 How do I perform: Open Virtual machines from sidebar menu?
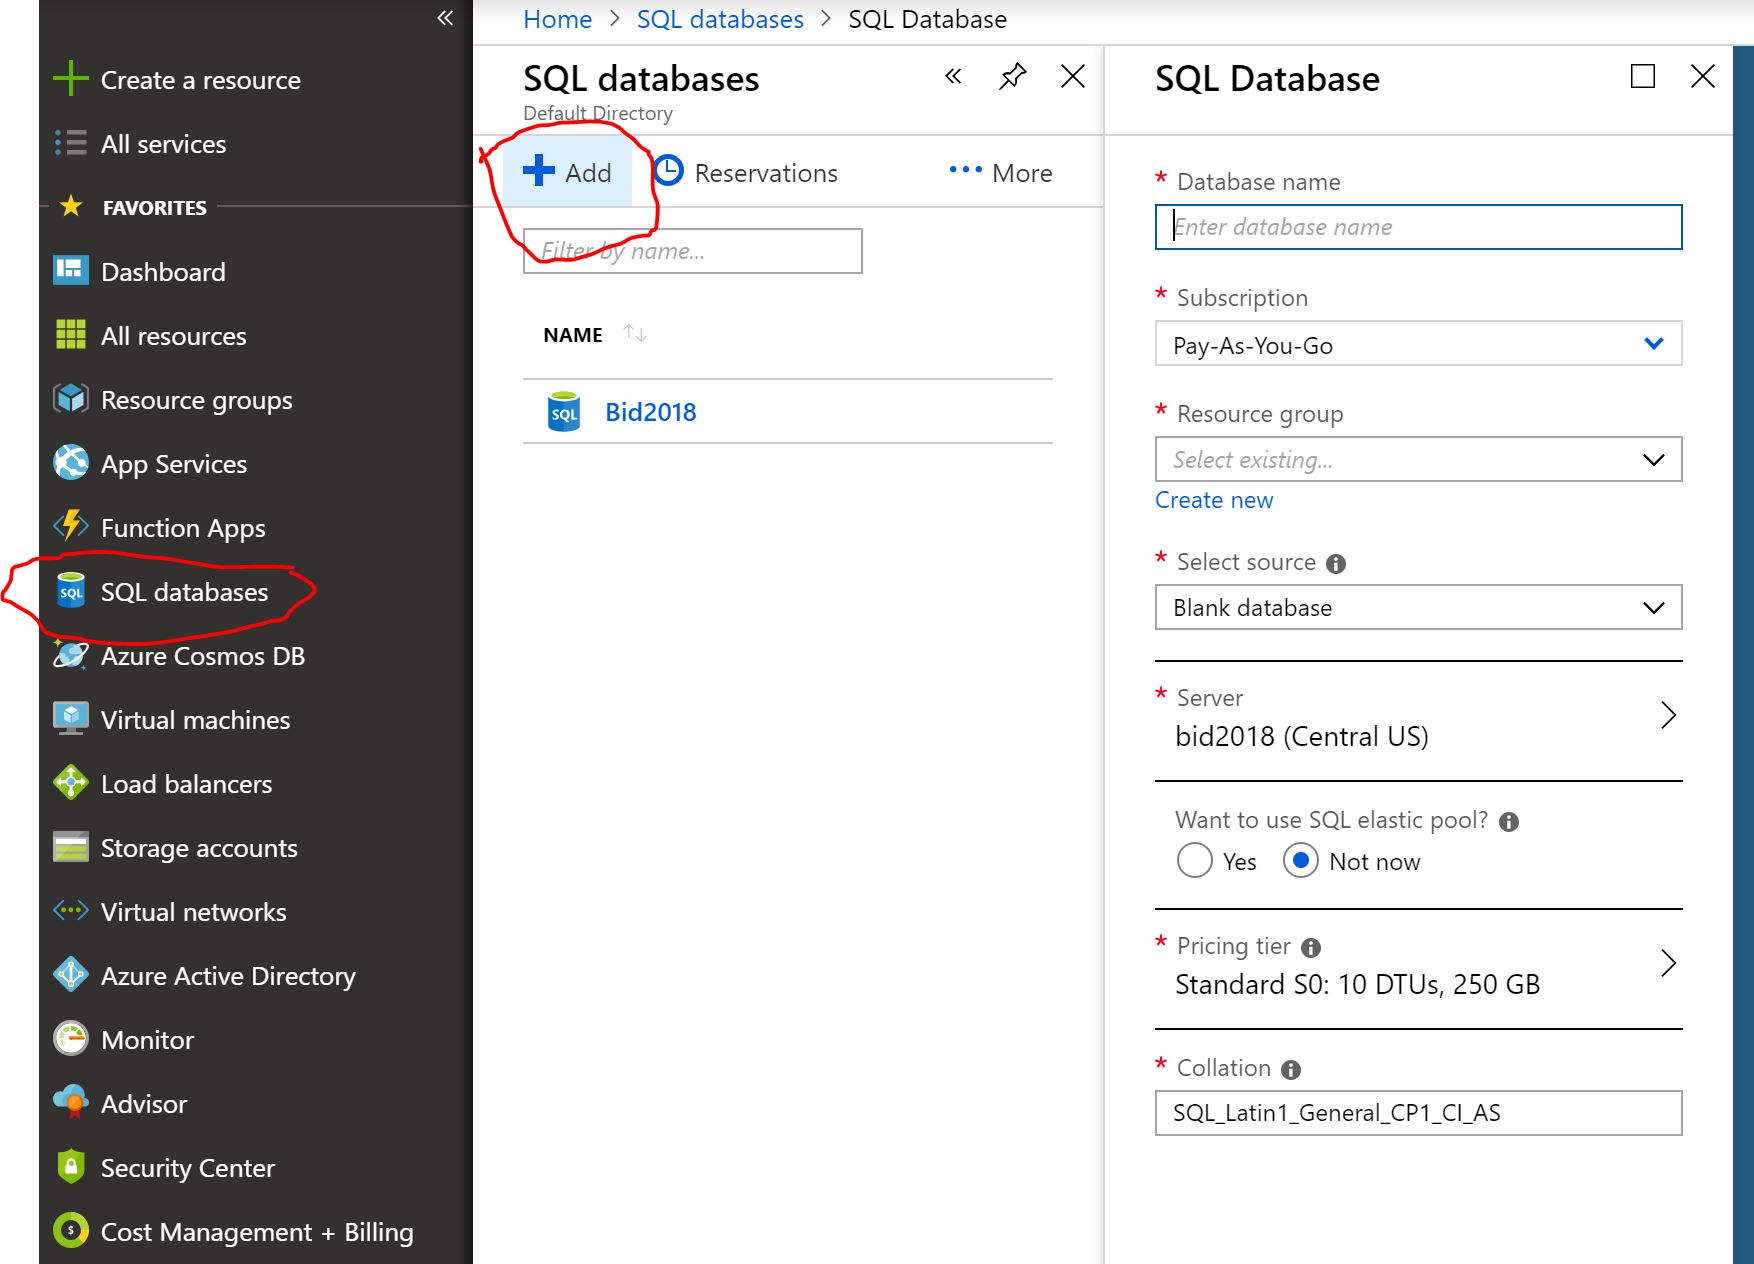[195, 720]
